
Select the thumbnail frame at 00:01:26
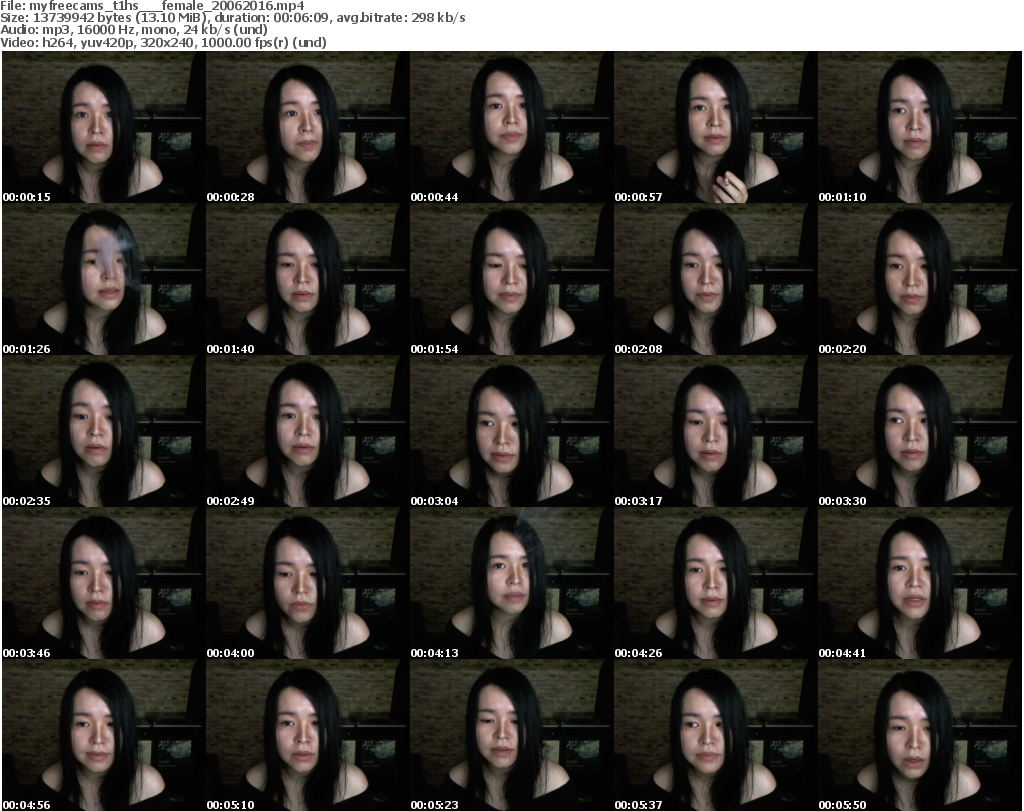click(x=104, y=279)
